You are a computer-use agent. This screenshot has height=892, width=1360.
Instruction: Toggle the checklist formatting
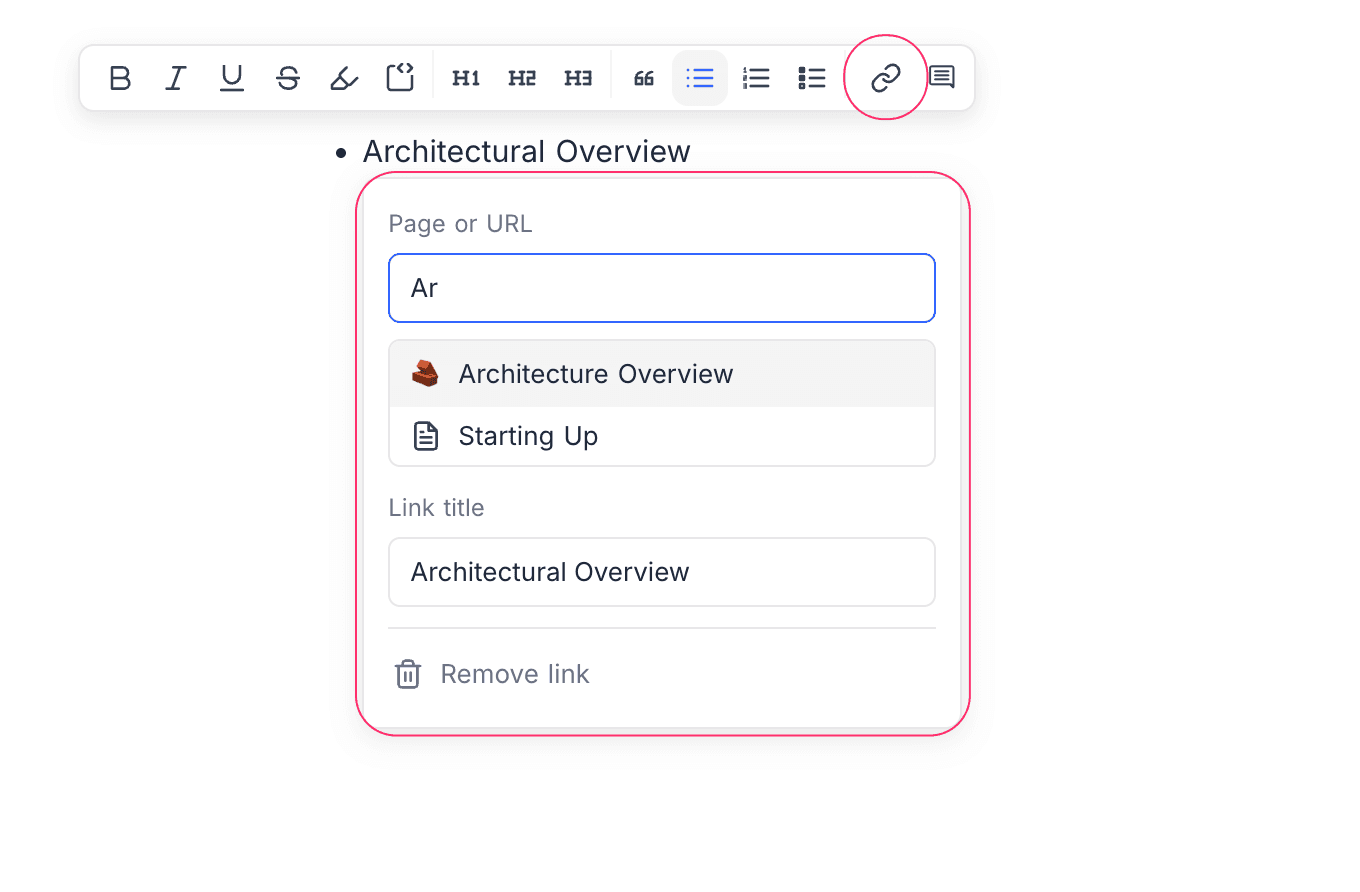(x=812, y=77)
